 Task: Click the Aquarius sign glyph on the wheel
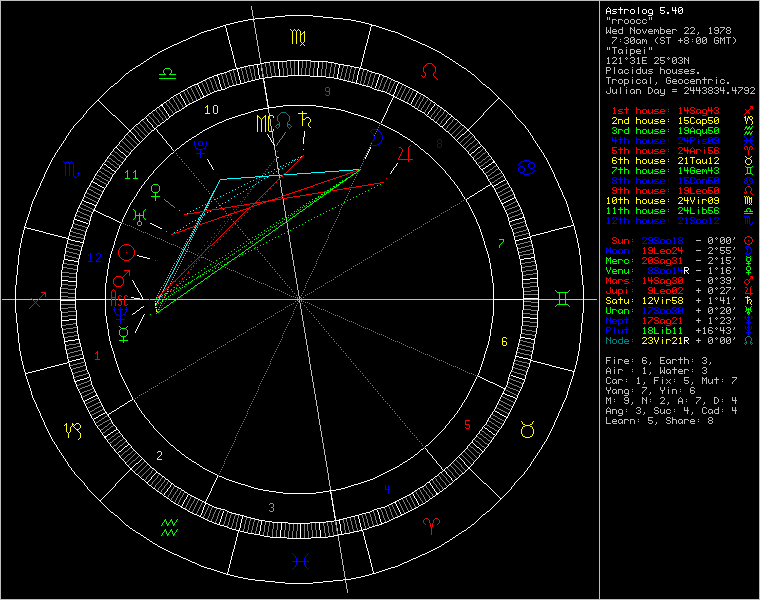(170, 527)
